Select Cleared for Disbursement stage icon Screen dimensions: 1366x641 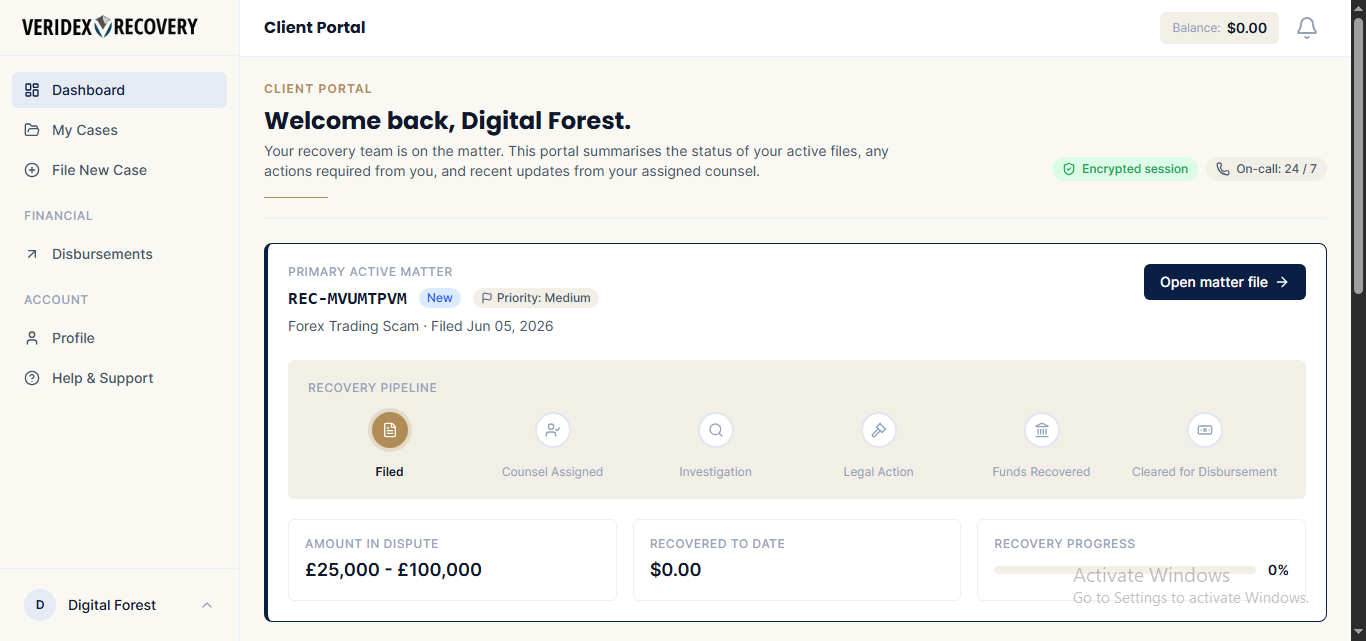point(1205,430)
